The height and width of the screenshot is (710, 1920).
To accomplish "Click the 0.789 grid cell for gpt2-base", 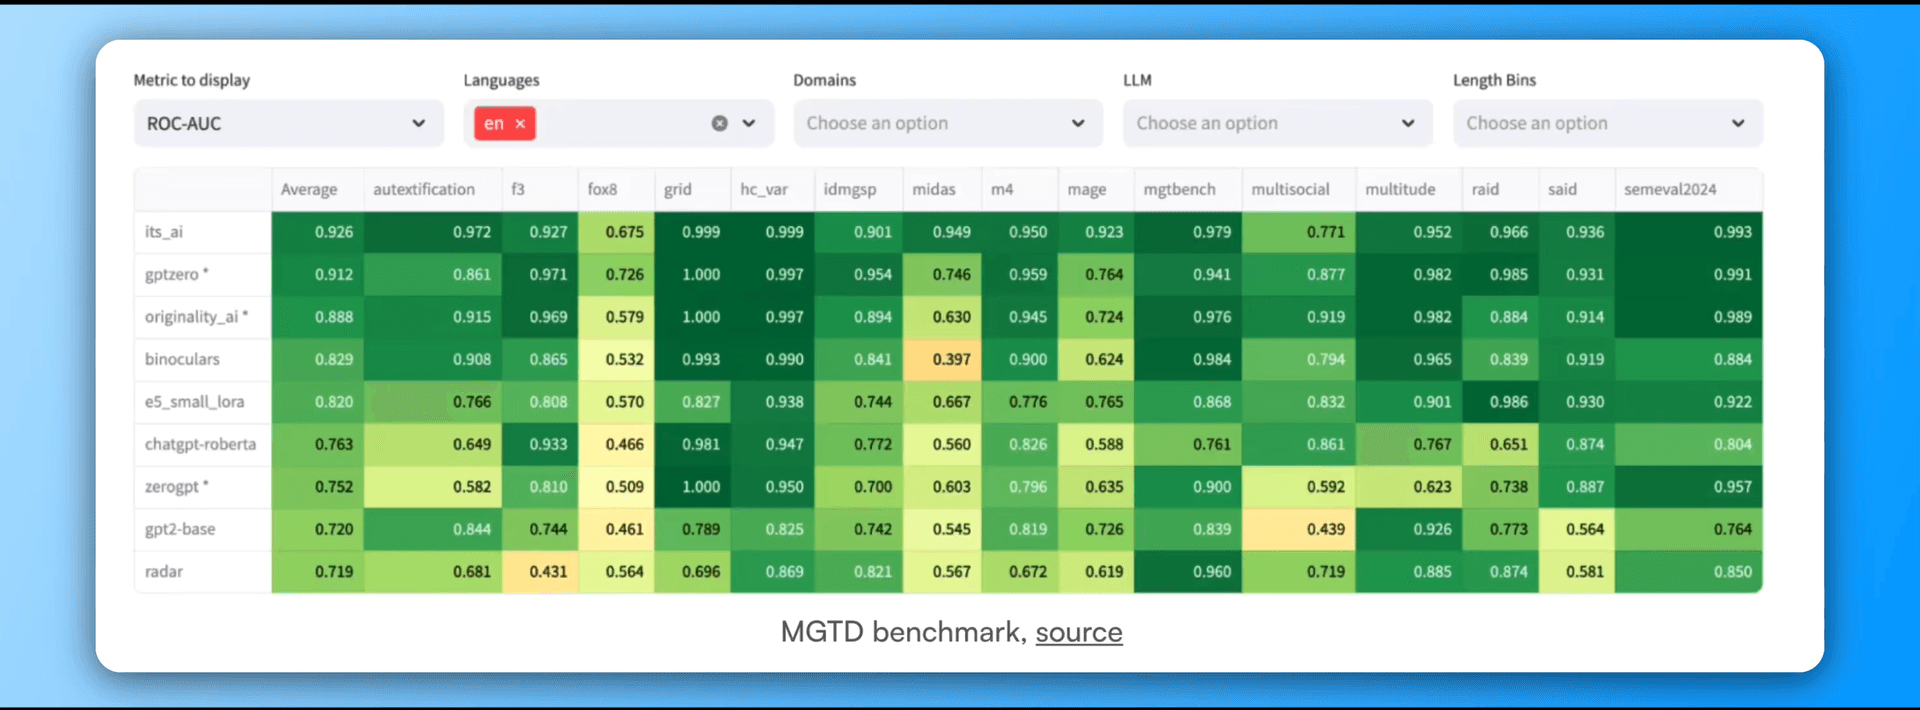I will [692, 529].
